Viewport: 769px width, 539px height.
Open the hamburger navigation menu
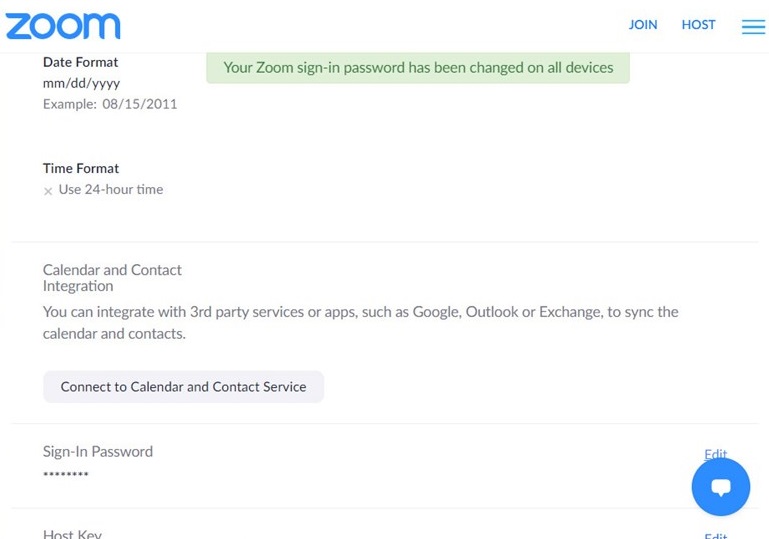[753, 27]
